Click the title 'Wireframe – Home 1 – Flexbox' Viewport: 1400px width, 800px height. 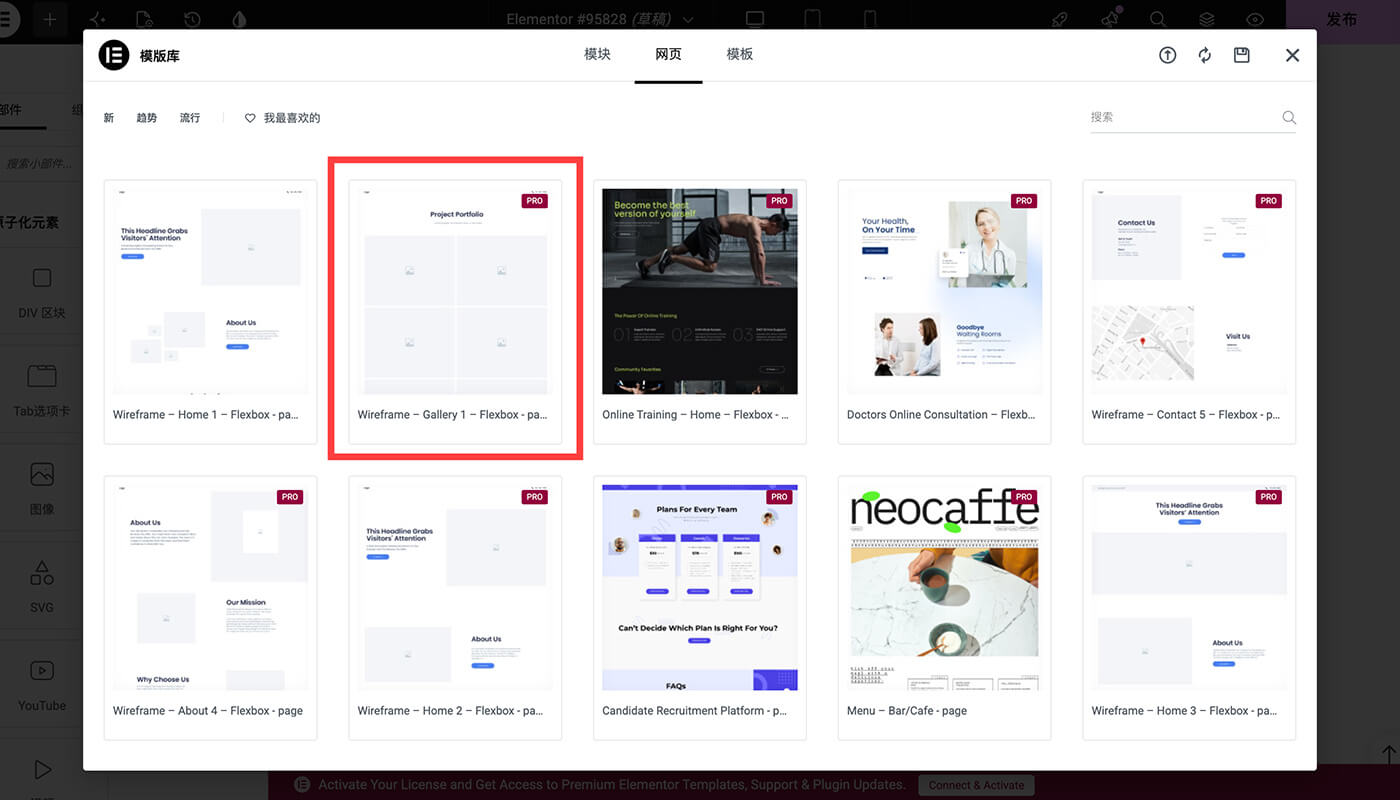pyautogui.click(x=205, y=415)
